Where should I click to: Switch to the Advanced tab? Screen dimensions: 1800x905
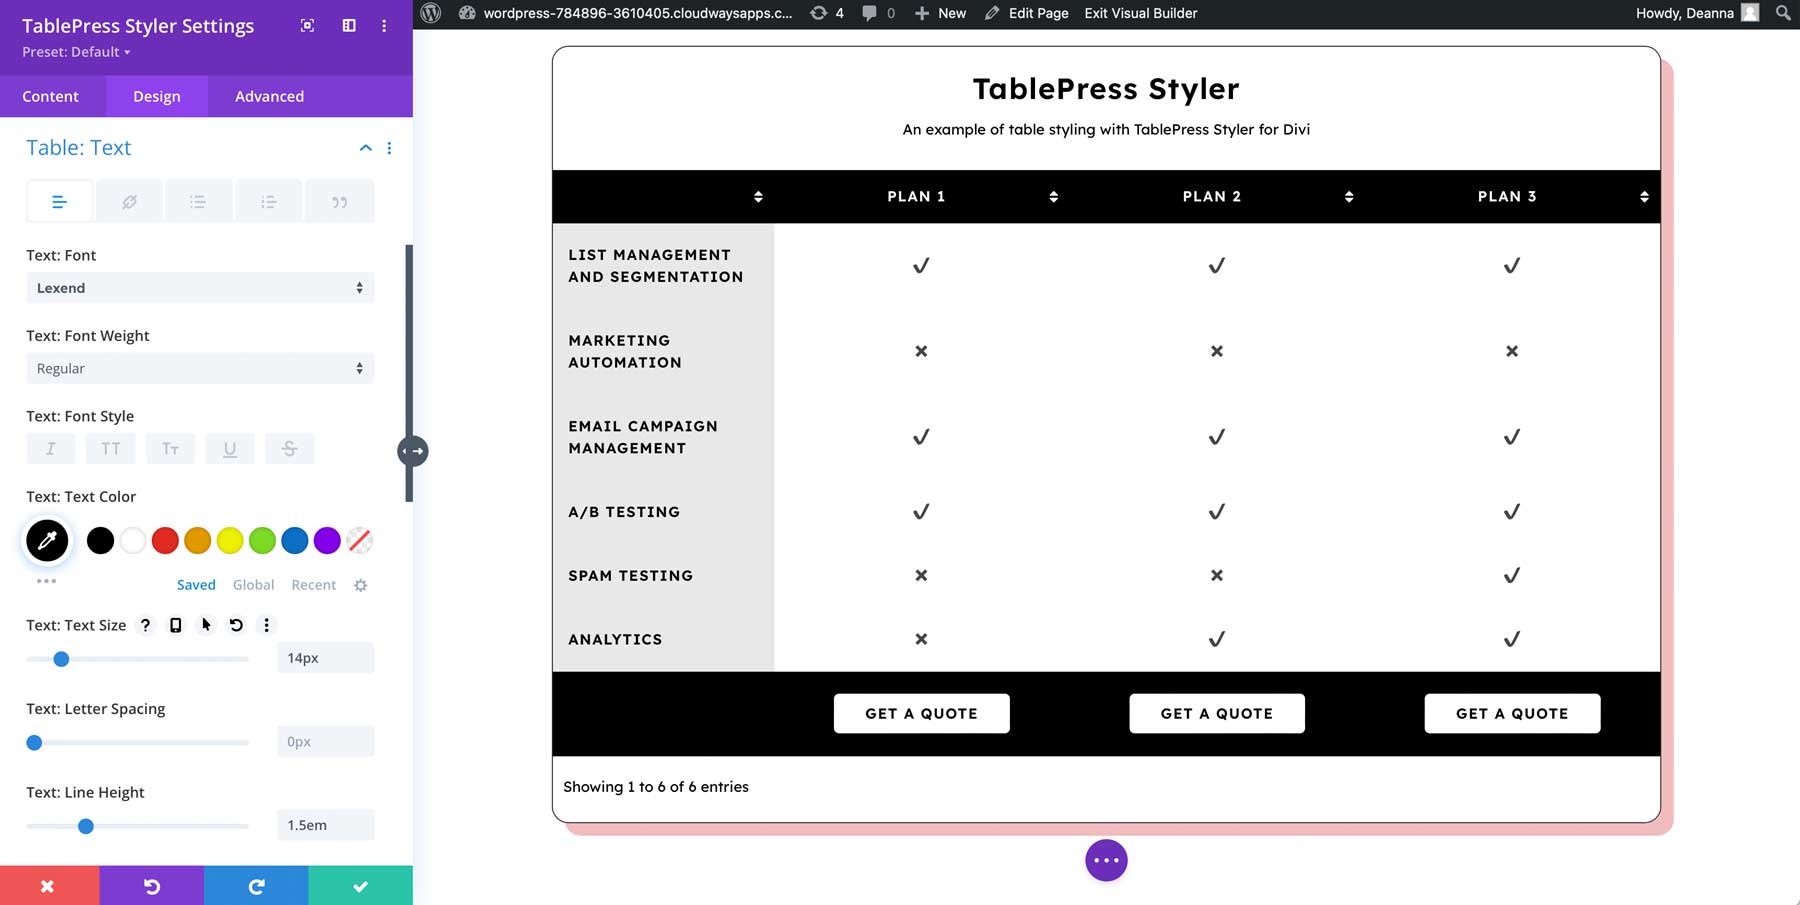269,96
